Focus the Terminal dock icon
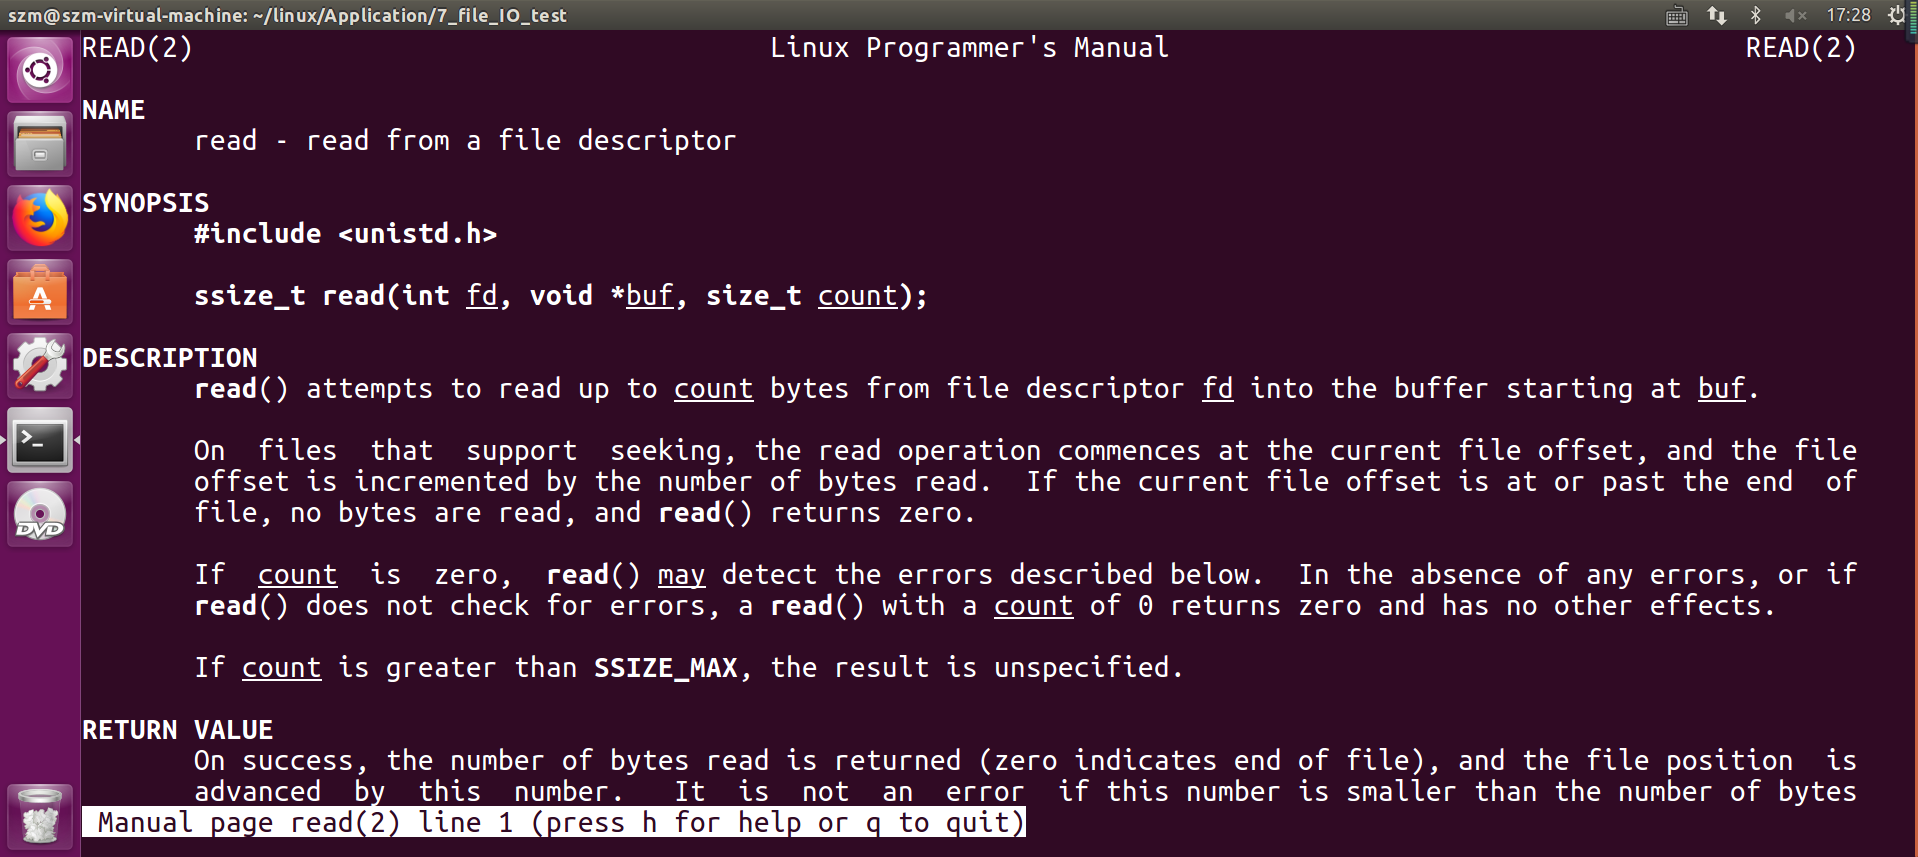 pos(40,440)
